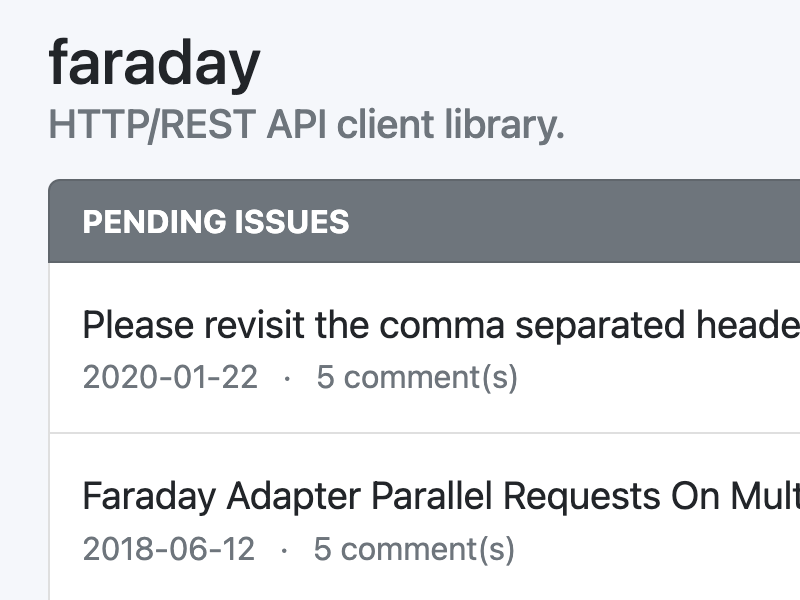Screen dimensions: 800x600
Task: Click the dot separator after 2018-06-12
Action: 284,551
